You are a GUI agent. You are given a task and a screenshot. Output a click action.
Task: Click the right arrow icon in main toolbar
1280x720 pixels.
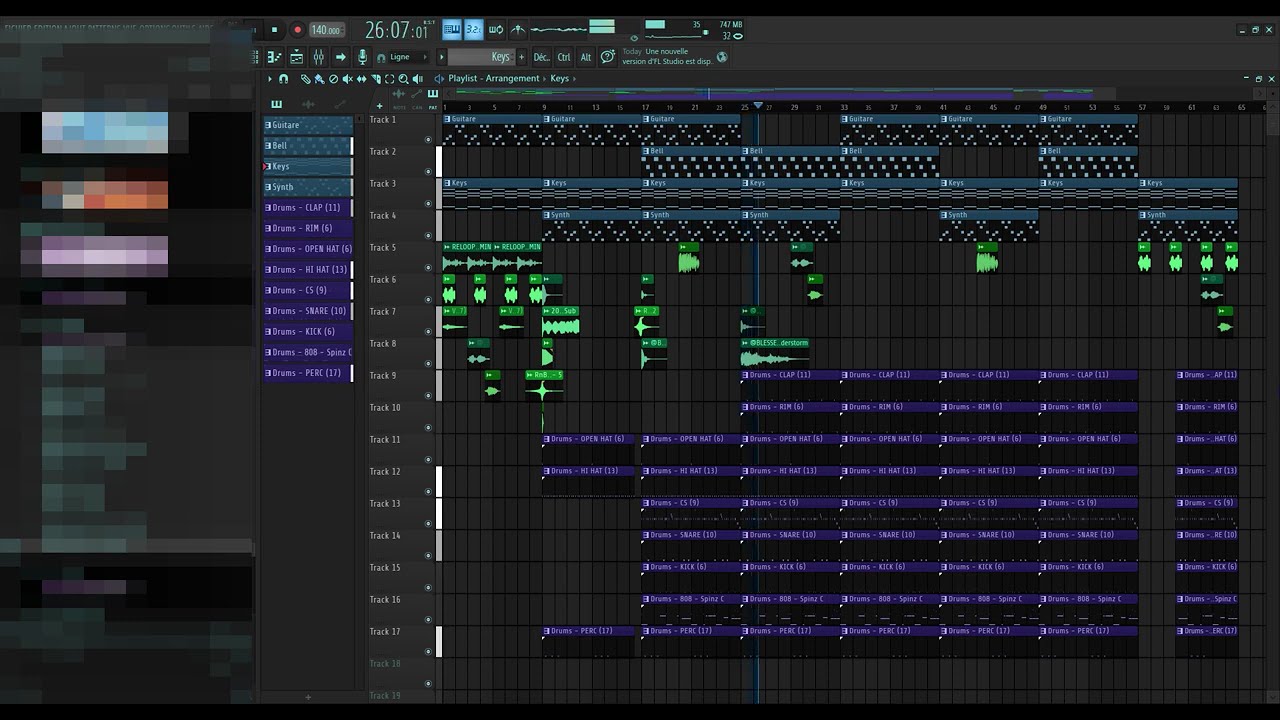point(341,57)
